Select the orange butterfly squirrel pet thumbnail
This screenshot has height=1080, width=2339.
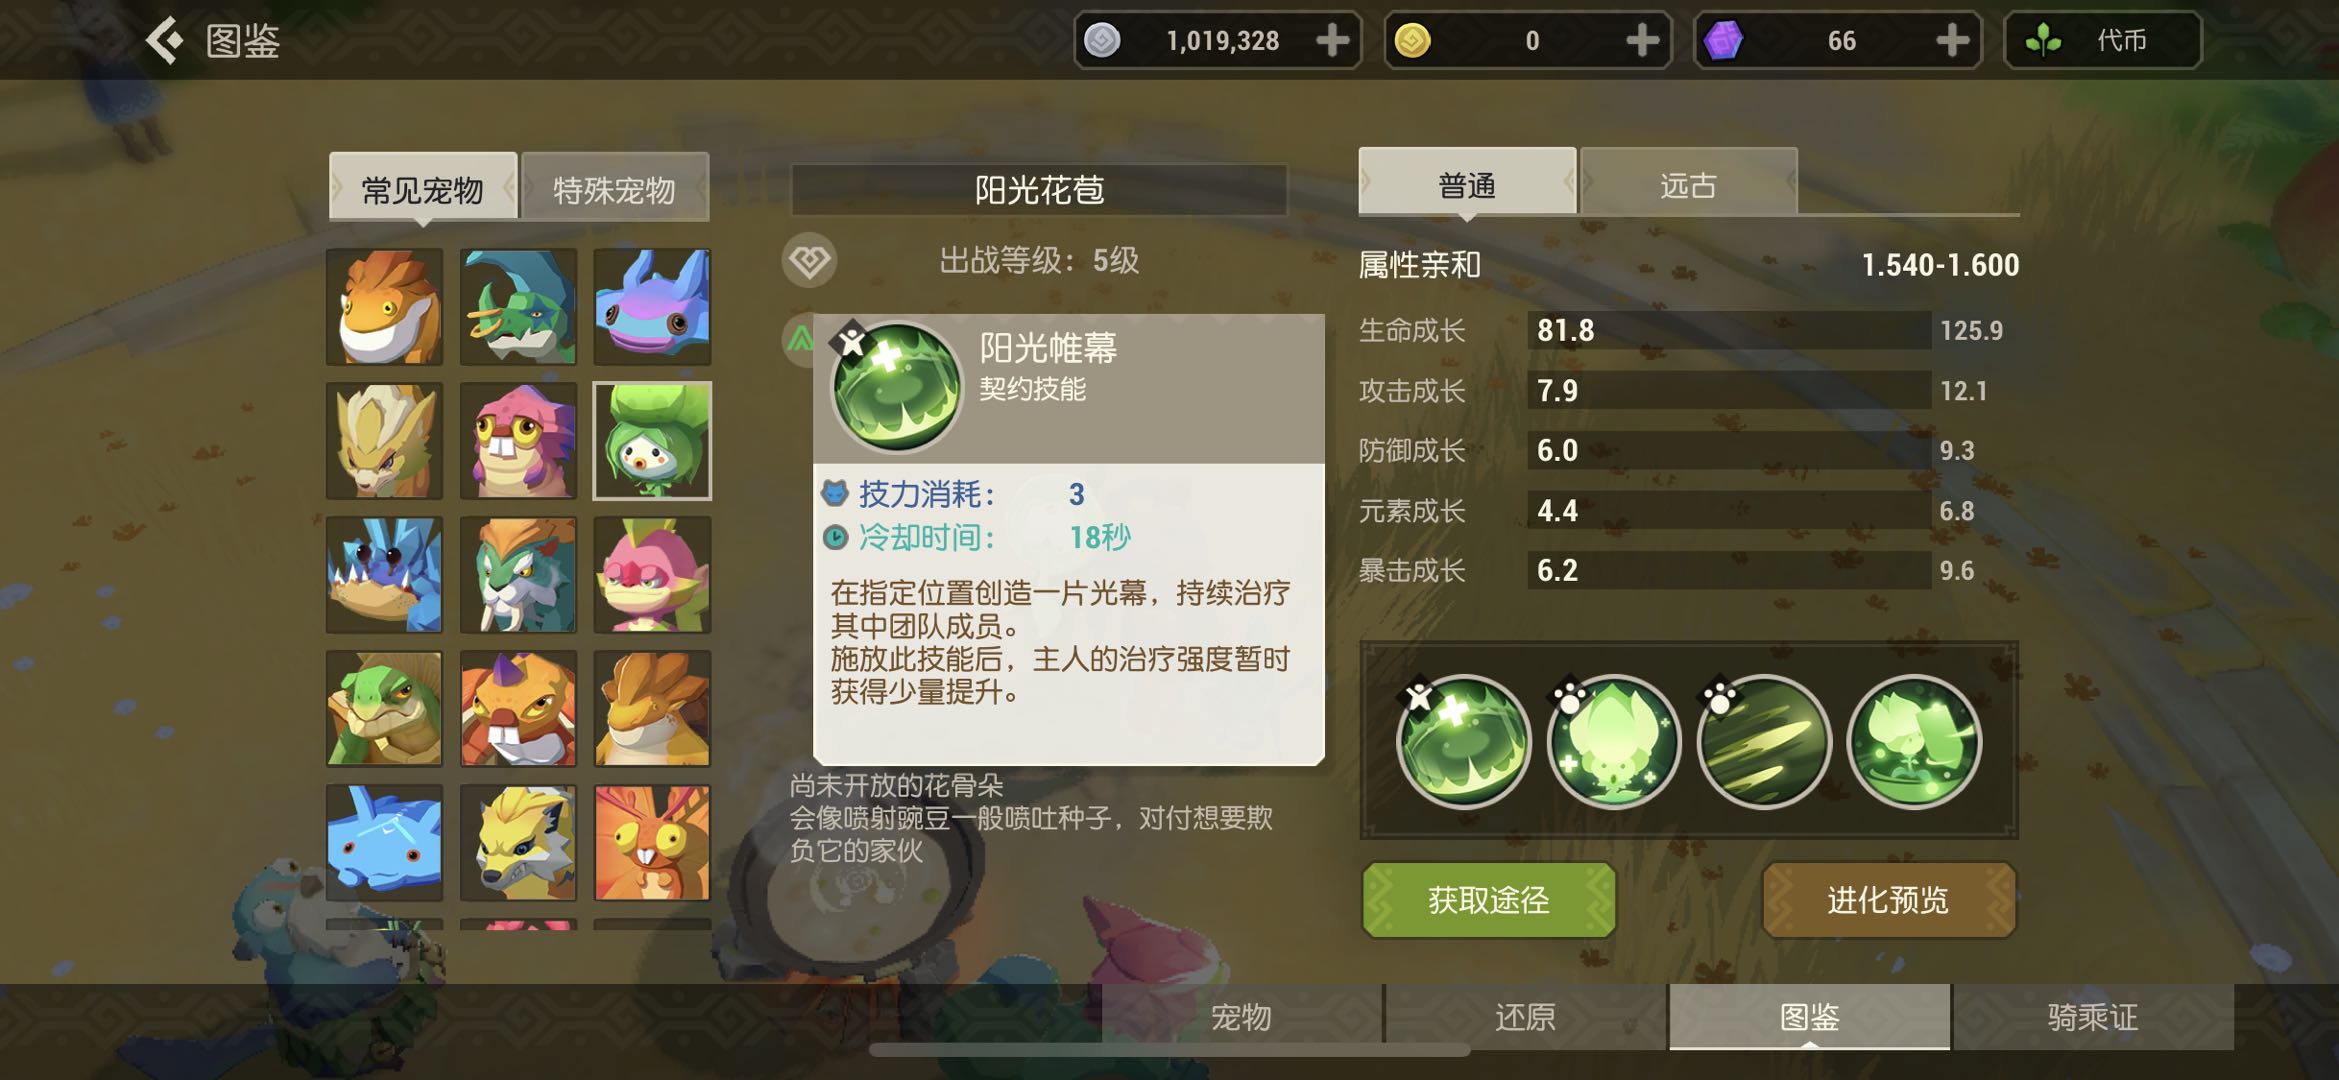pyautogui.click(x=652, y=842)
